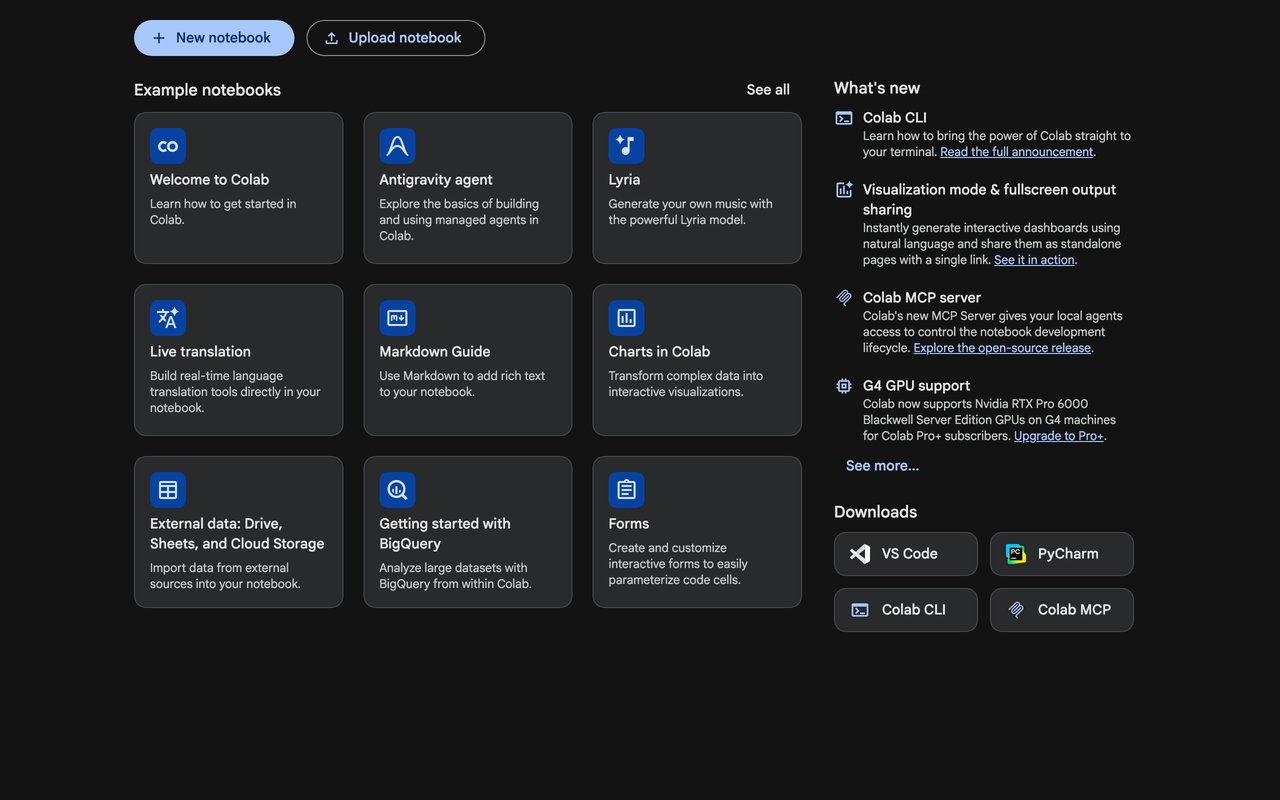Click the Upgrade to Pro+ link
Viewport: 1280px width, 800px height.
(1059, 436)
